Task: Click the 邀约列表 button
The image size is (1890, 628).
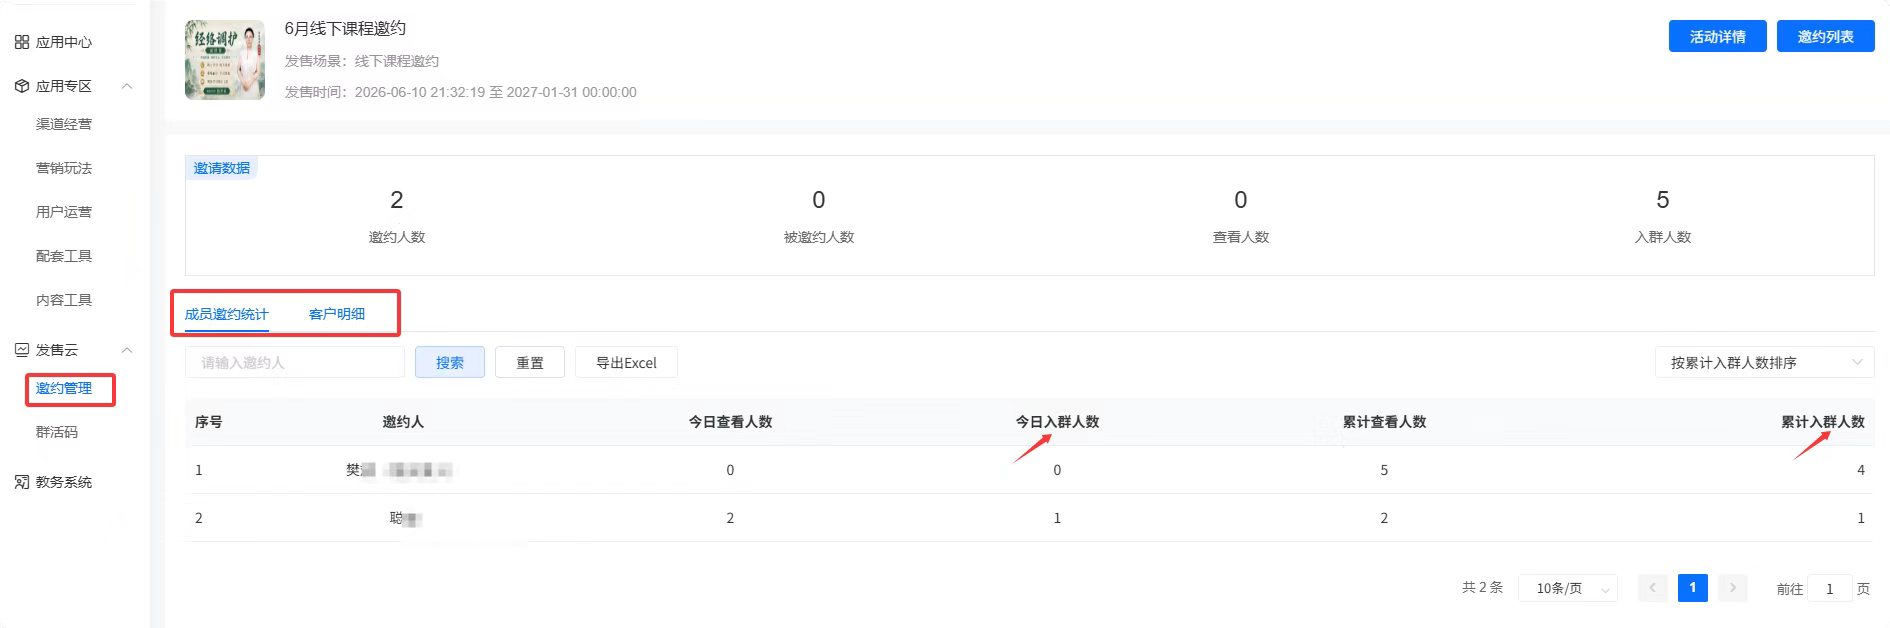Action: pyautogui.click(x=1826, y=36)
